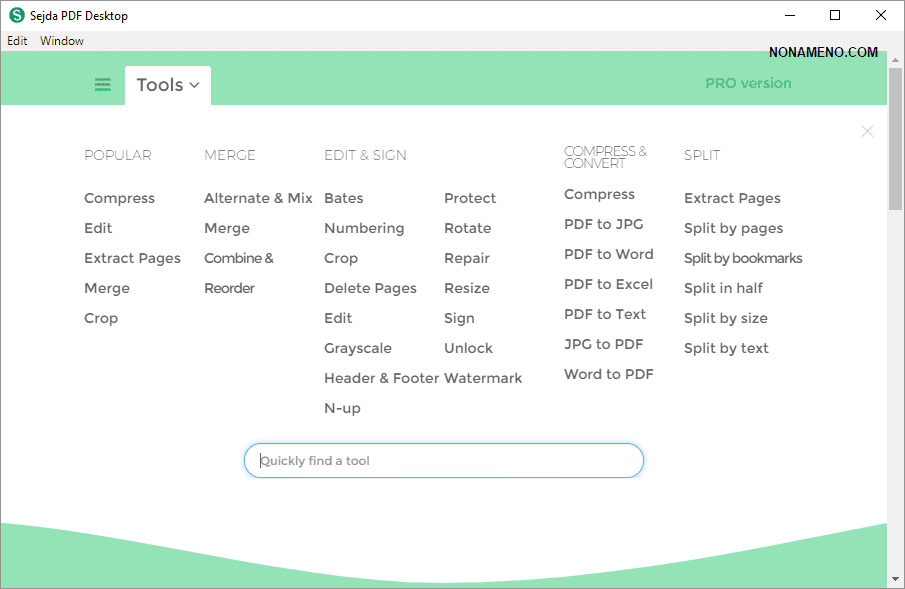The width and height of the screenshot is (905, 589).
Task: Click the scrollbar up arrow
Action: (x=895, y=59)
